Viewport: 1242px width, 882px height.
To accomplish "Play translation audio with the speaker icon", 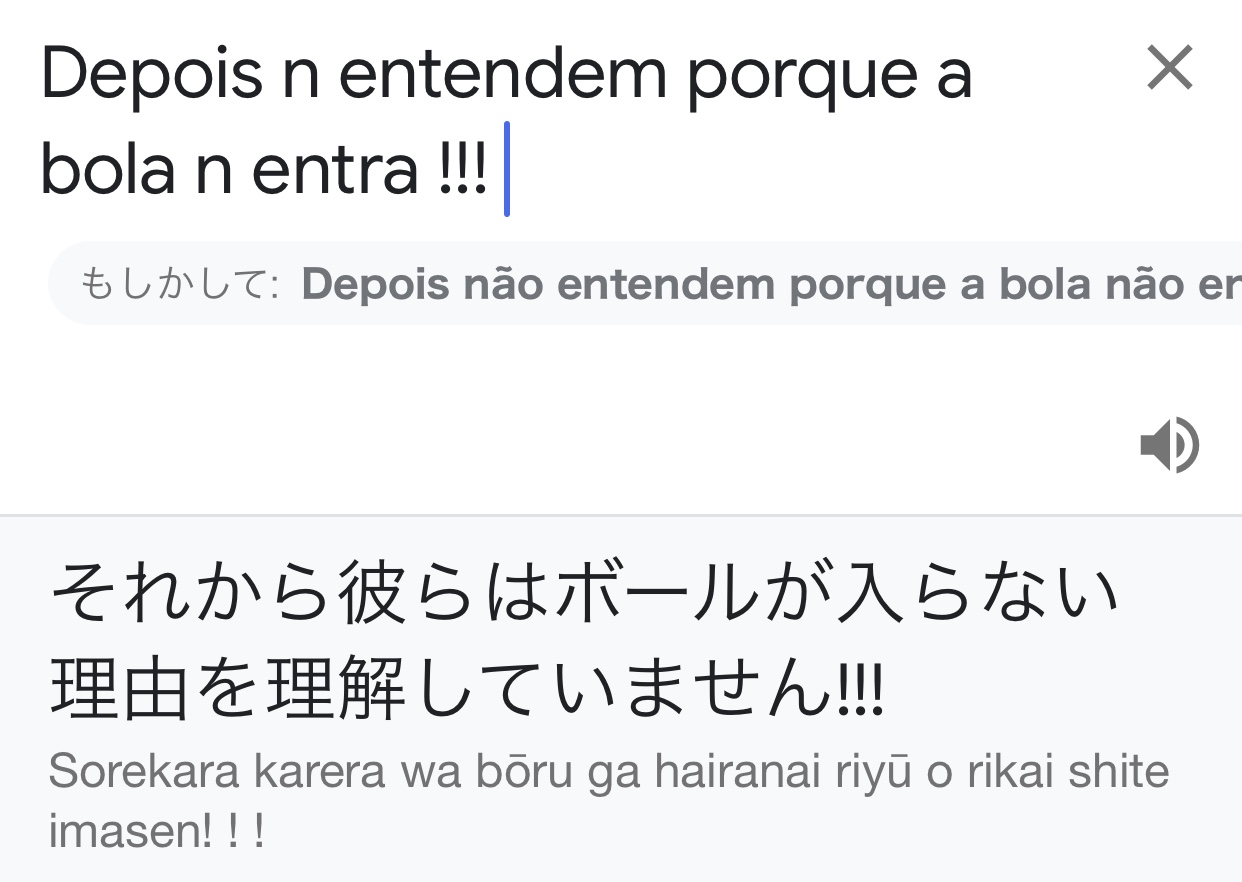I will click(1169, 445).
